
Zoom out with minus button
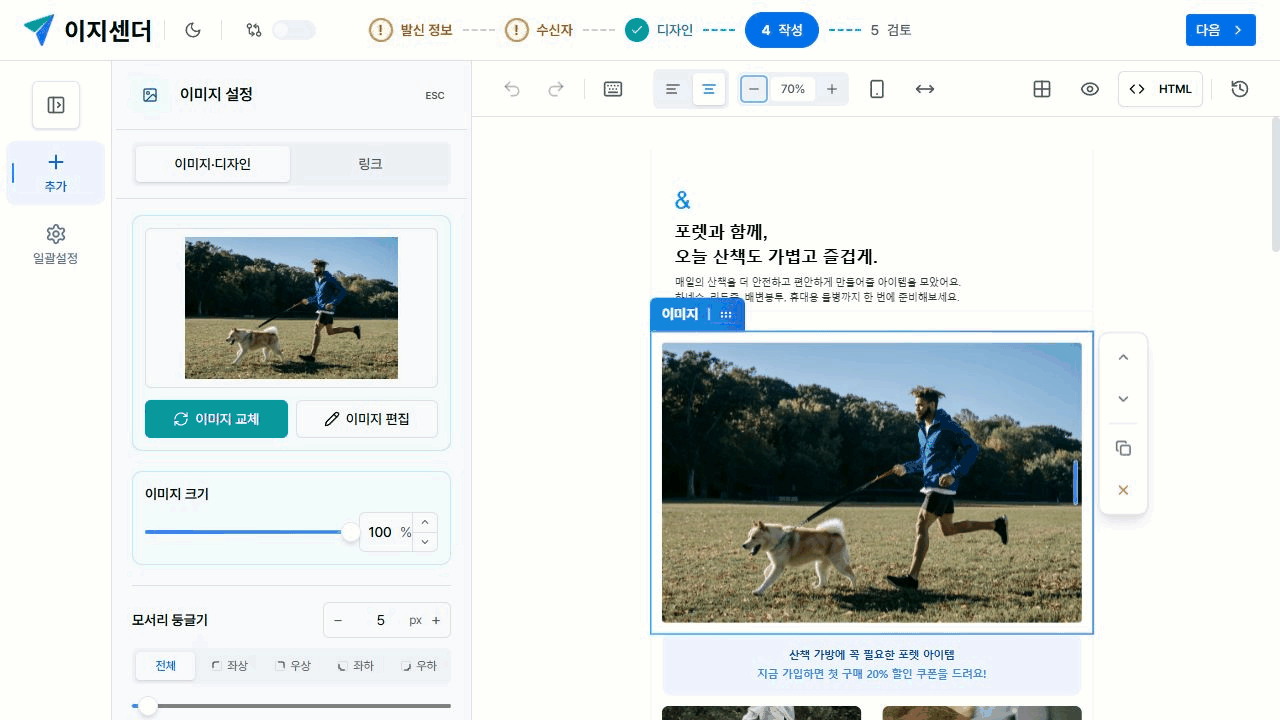[x=754, y=89]
